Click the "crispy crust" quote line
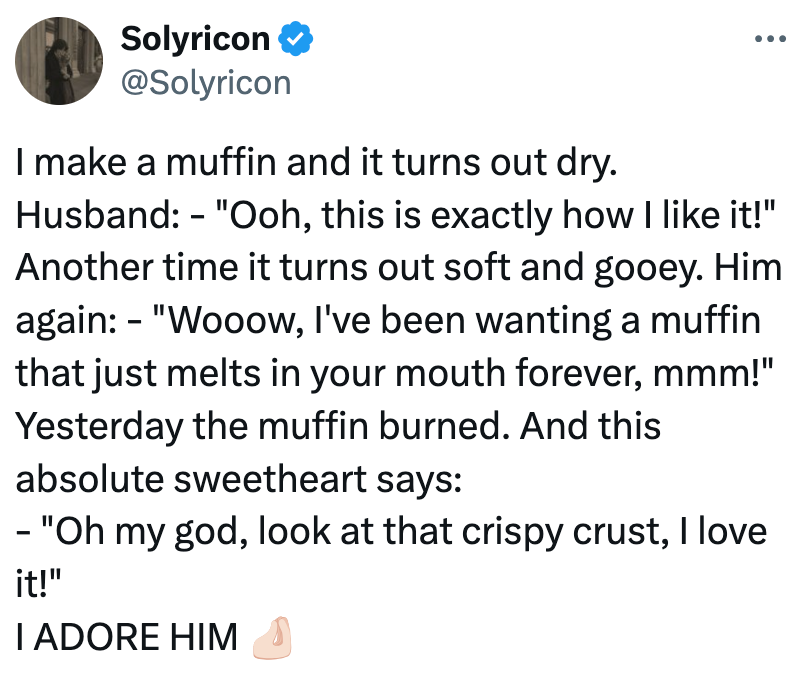This screenshot has width=802, height=678. [391, 531]
